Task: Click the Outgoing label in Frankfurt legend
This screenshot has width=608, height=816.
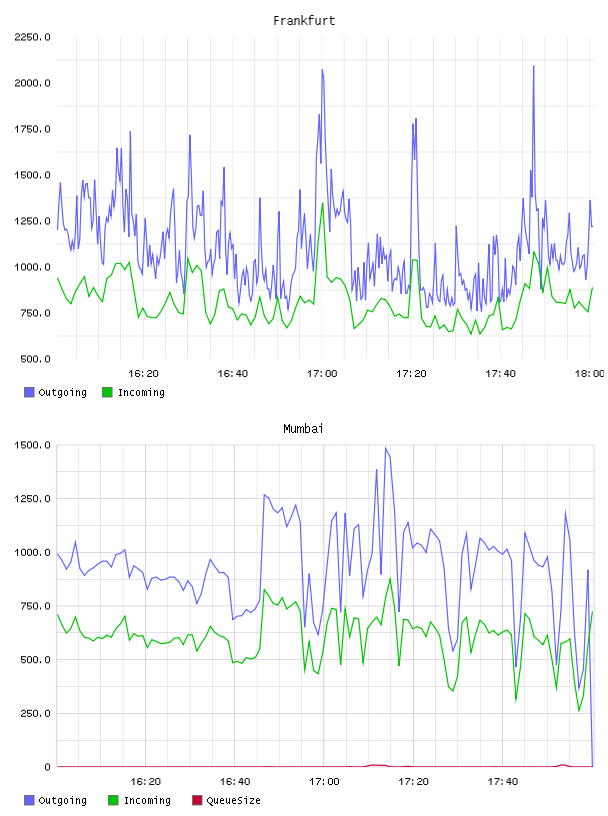Action: (62, 392)
